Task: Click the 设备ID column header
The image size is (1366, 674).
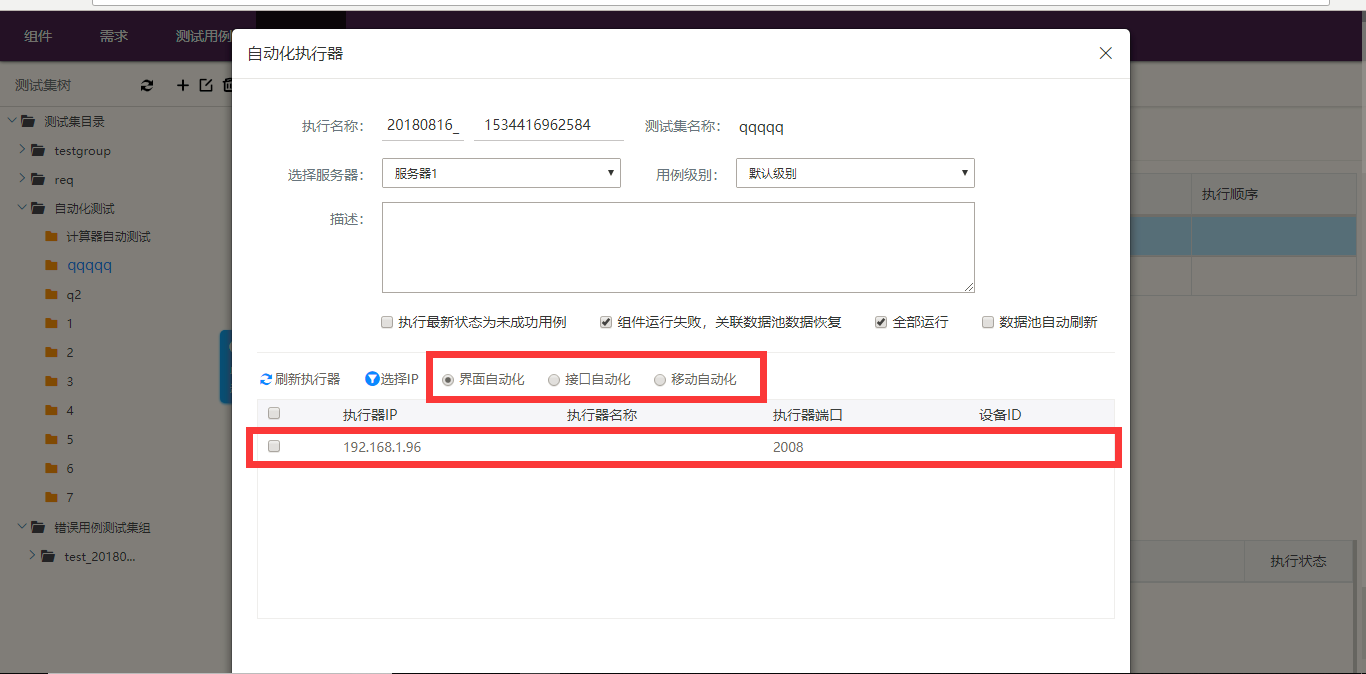Action: [x=1000, y=414]
